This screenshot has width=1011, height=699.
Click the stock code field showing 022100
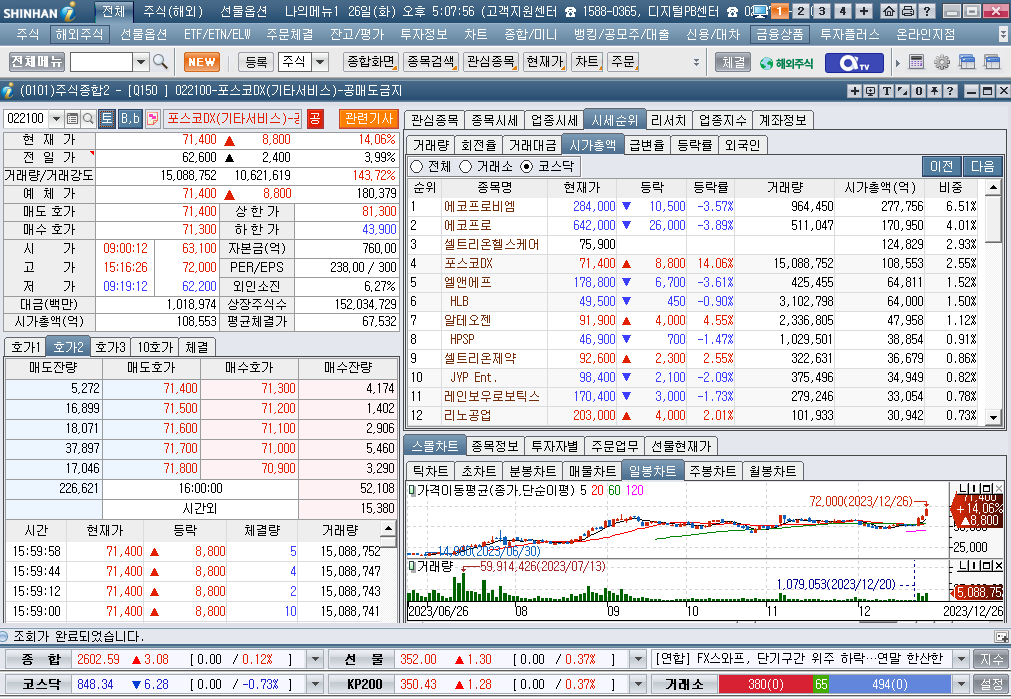[26, 119]
